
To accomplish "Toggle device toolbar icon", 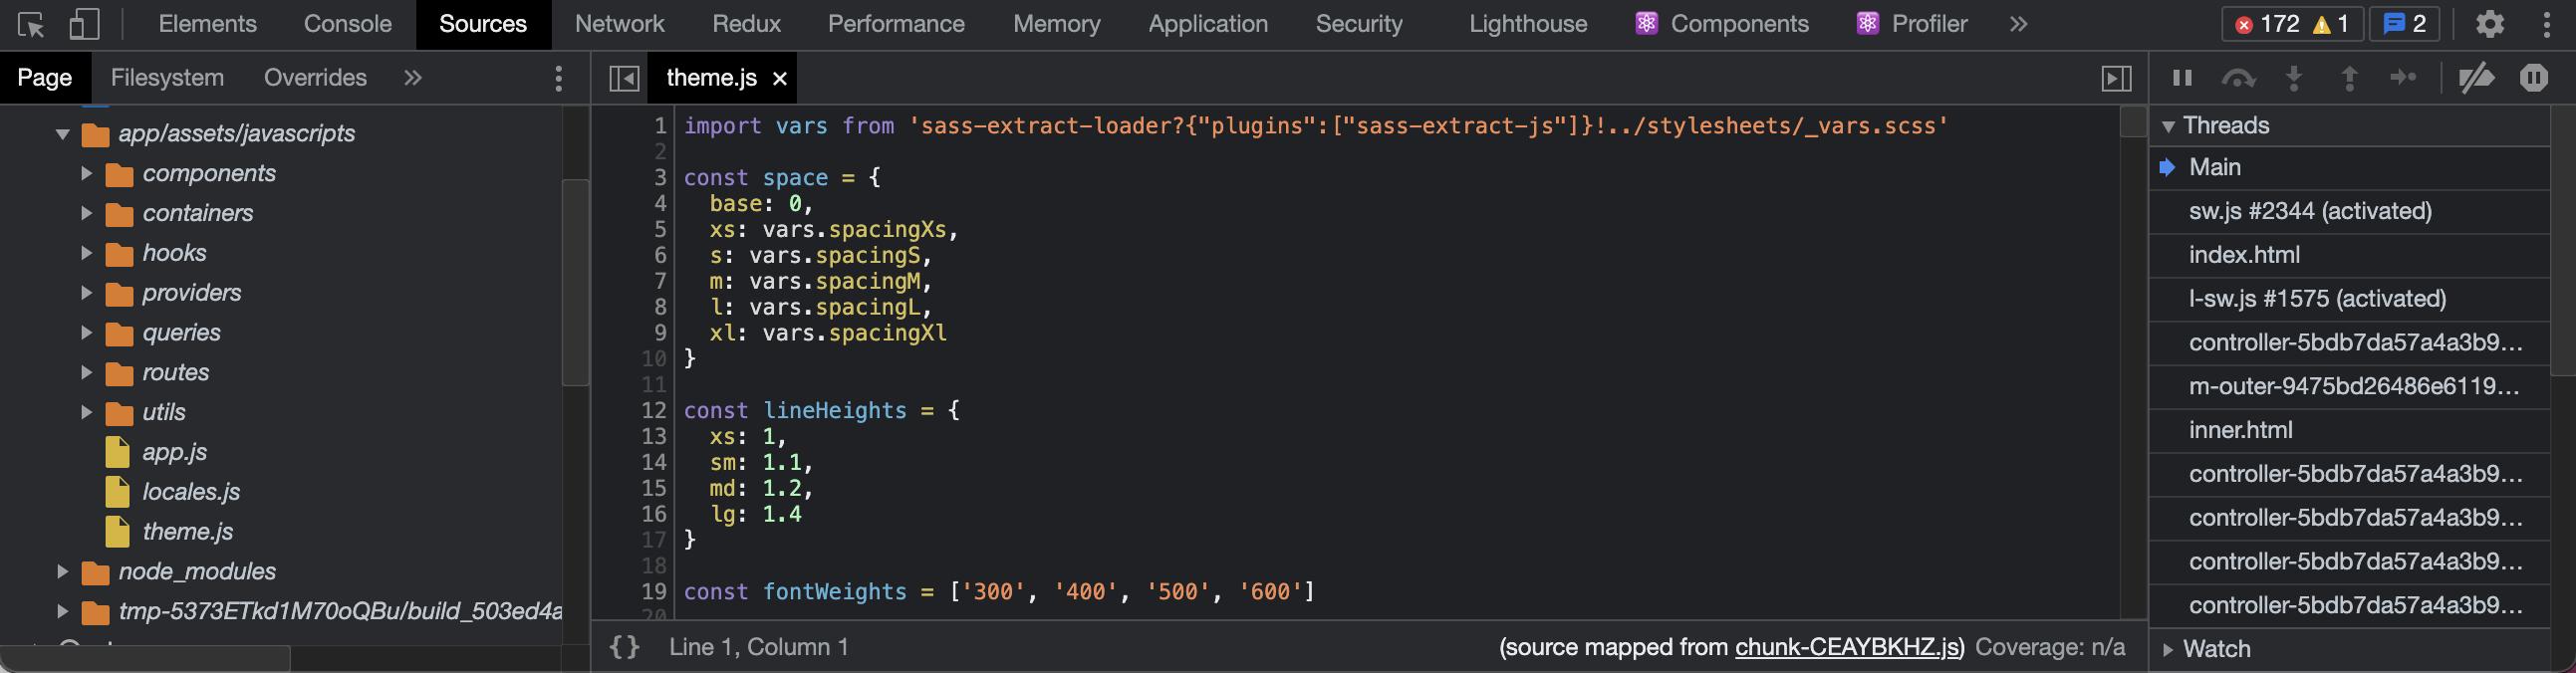I will click(84, 24).
